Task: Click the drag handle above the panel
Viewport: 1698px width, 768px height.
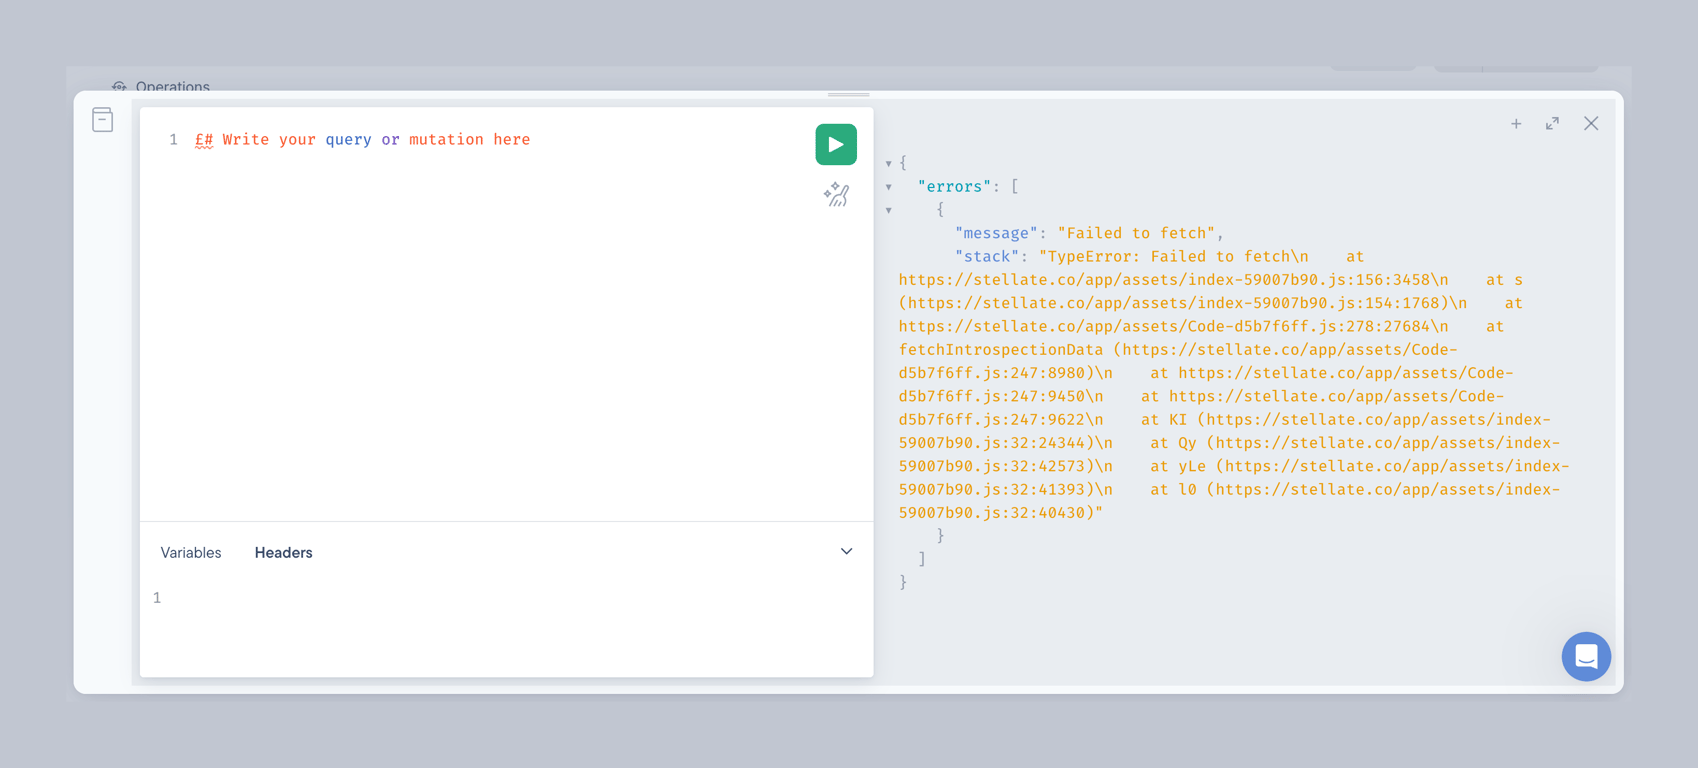Action: (x=848, y=94)
